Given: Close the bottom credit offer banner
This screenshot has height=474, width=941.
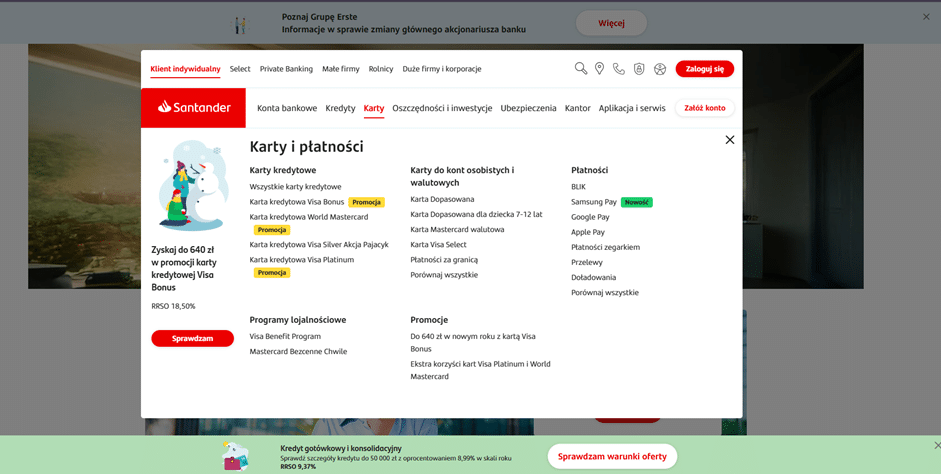Looking at the screenshot, I should 936,446.
